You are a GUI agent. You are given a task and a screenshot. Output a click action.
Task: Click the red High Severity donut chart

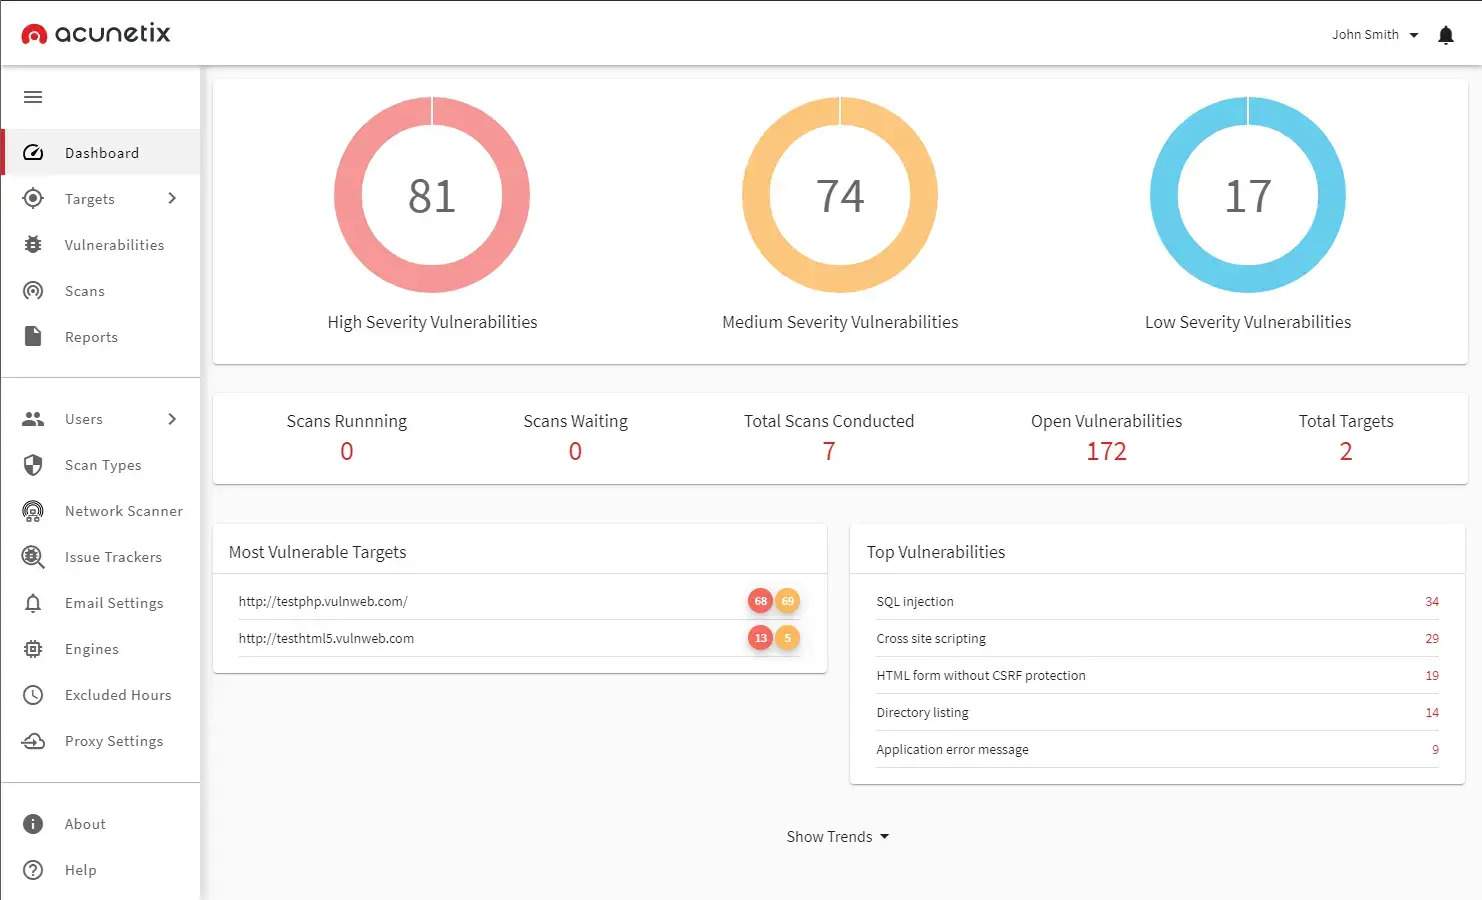point(432,196)
